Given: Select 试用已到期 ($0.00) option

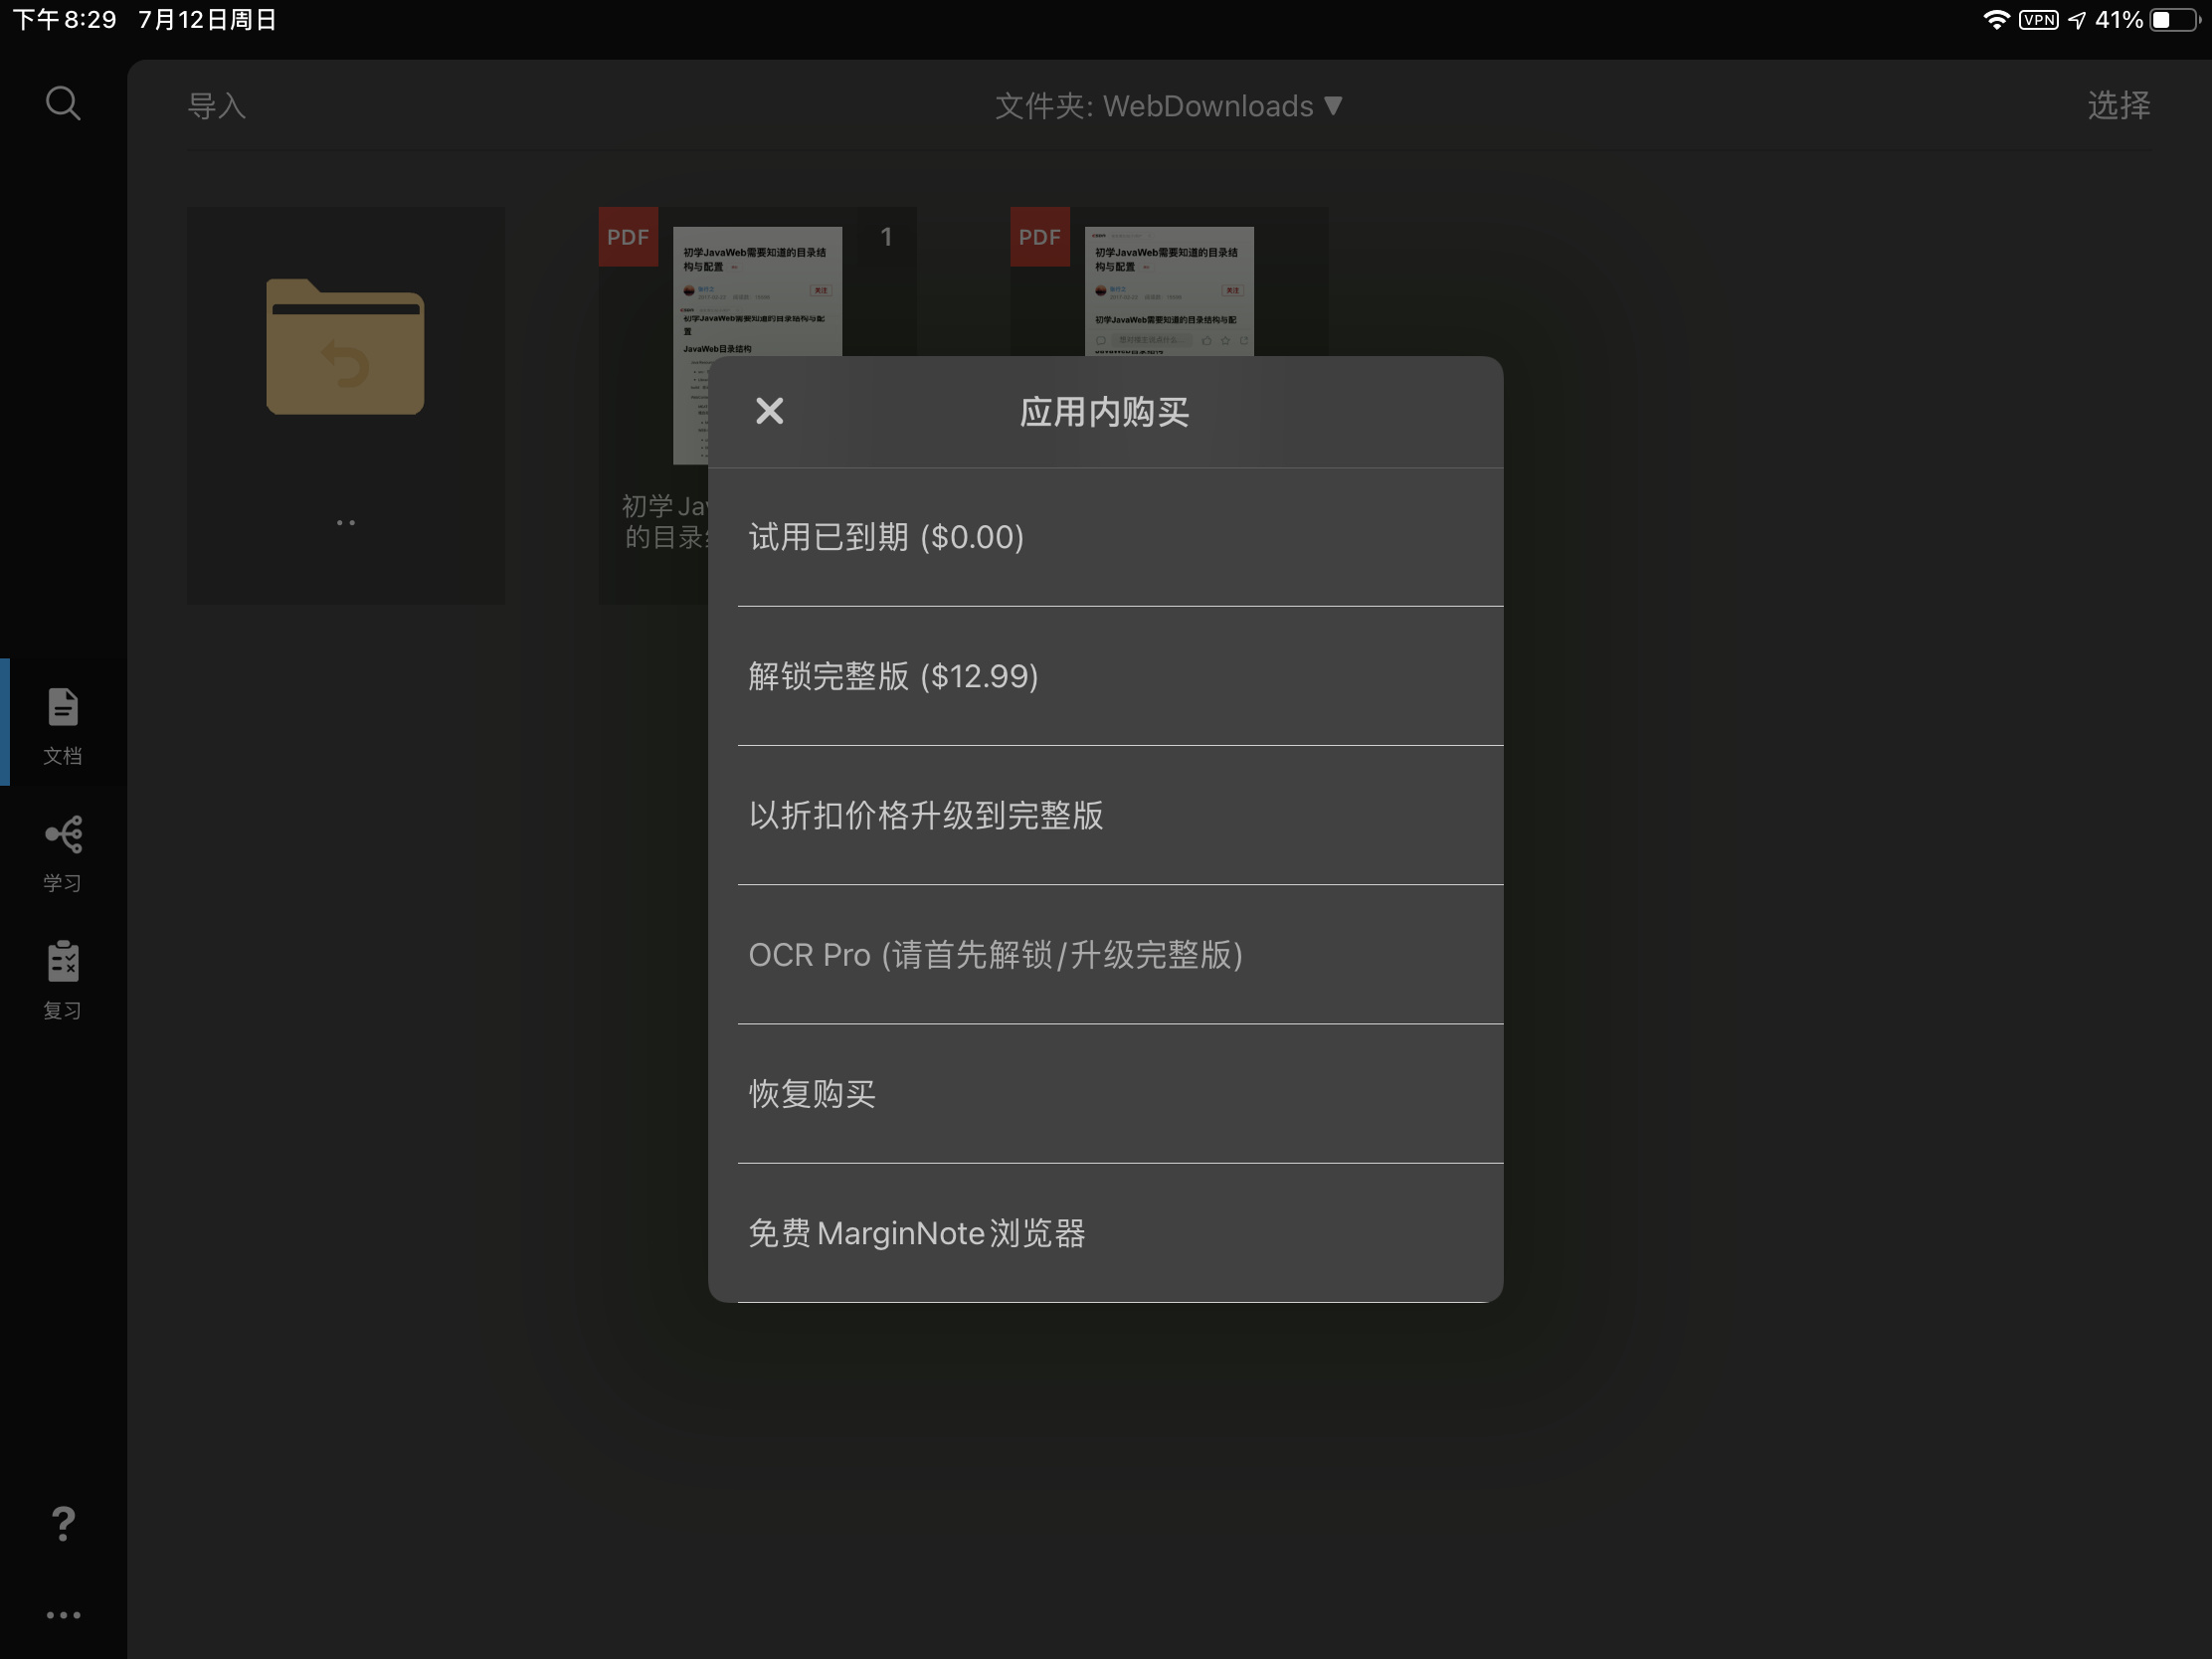Looking at the screenshot, I should [x=1105, y=537].
